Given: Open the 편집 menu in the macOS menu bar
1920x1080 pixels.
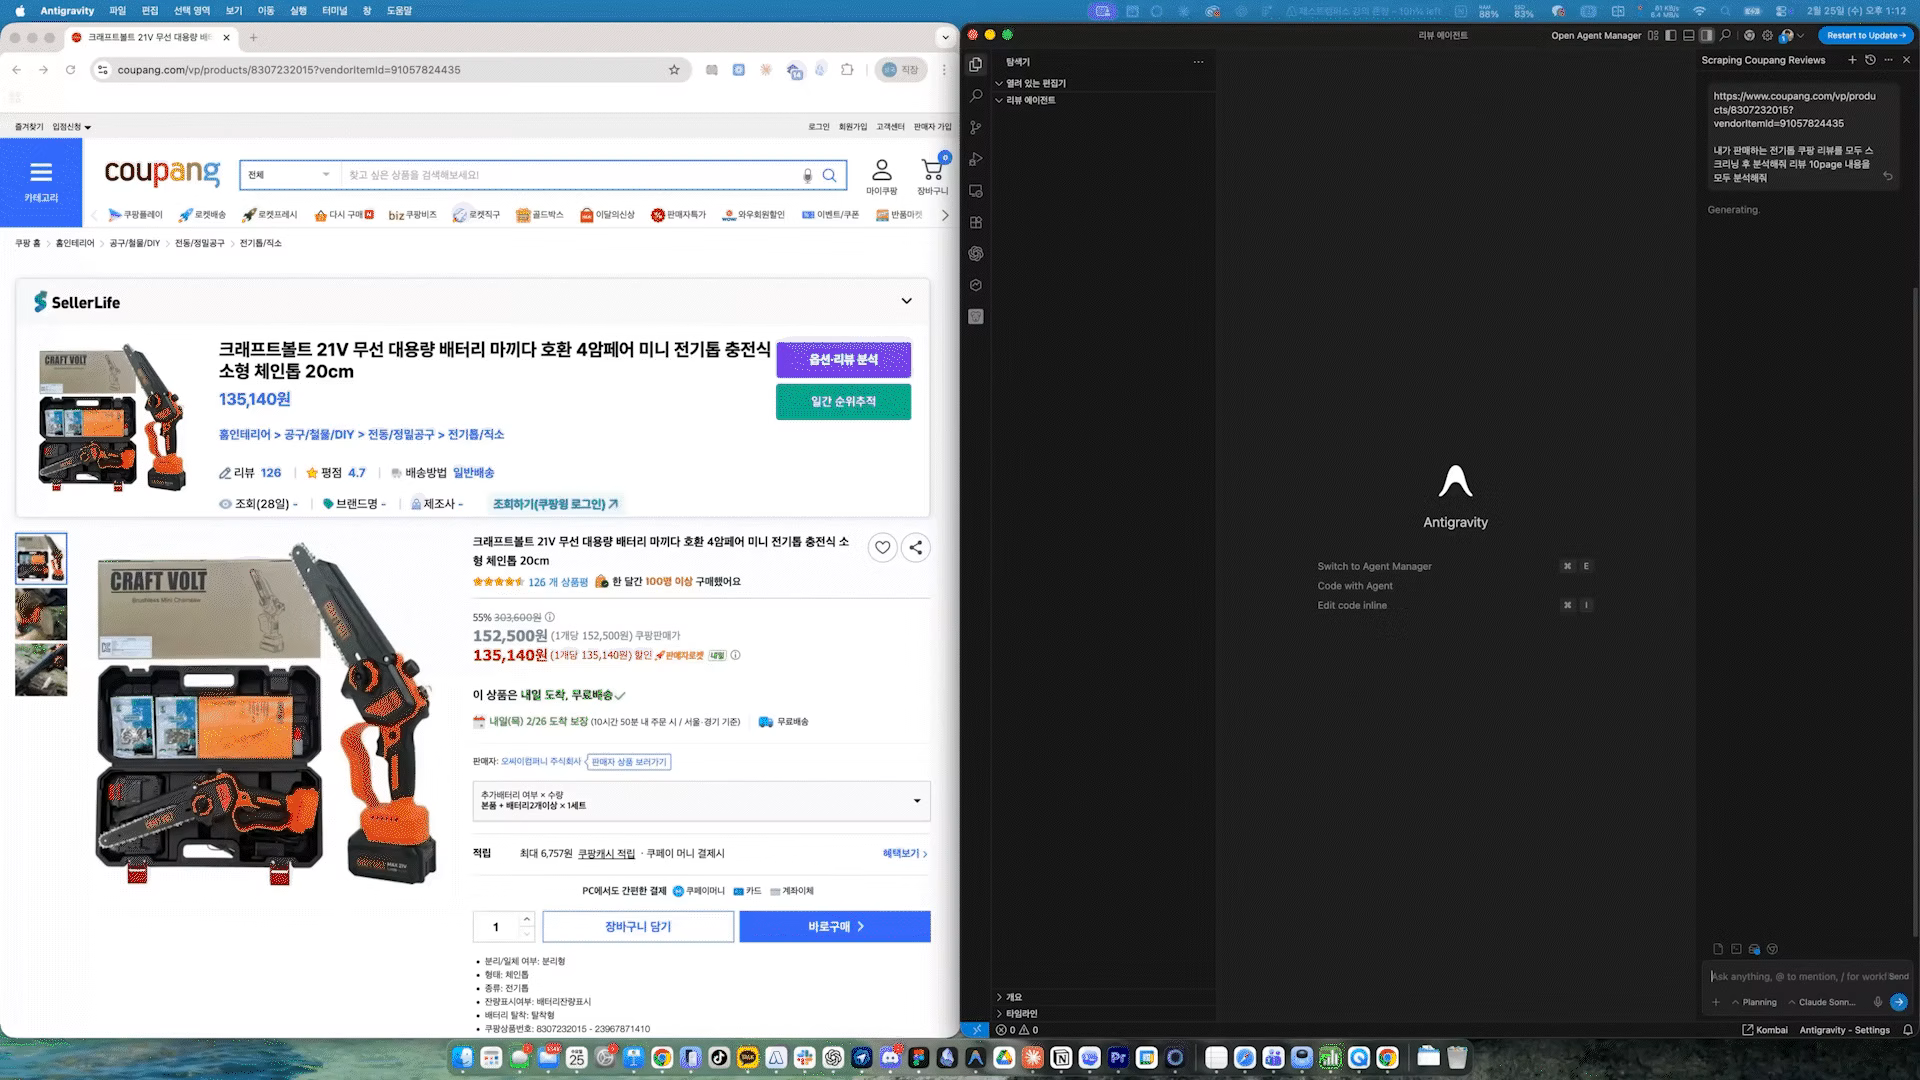Looking at the screenshot, I should click(x=150, y=11).
